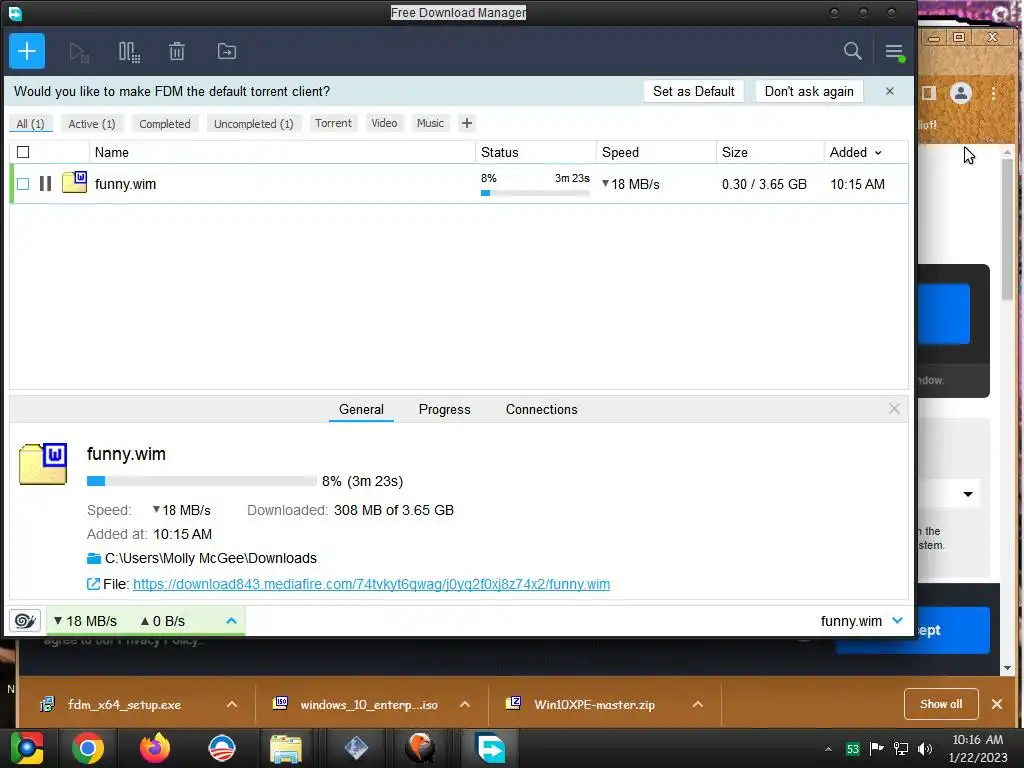1024x768 pixels.
Task: Tick the checkbox for funny.wim row
Action: [23, 184]
